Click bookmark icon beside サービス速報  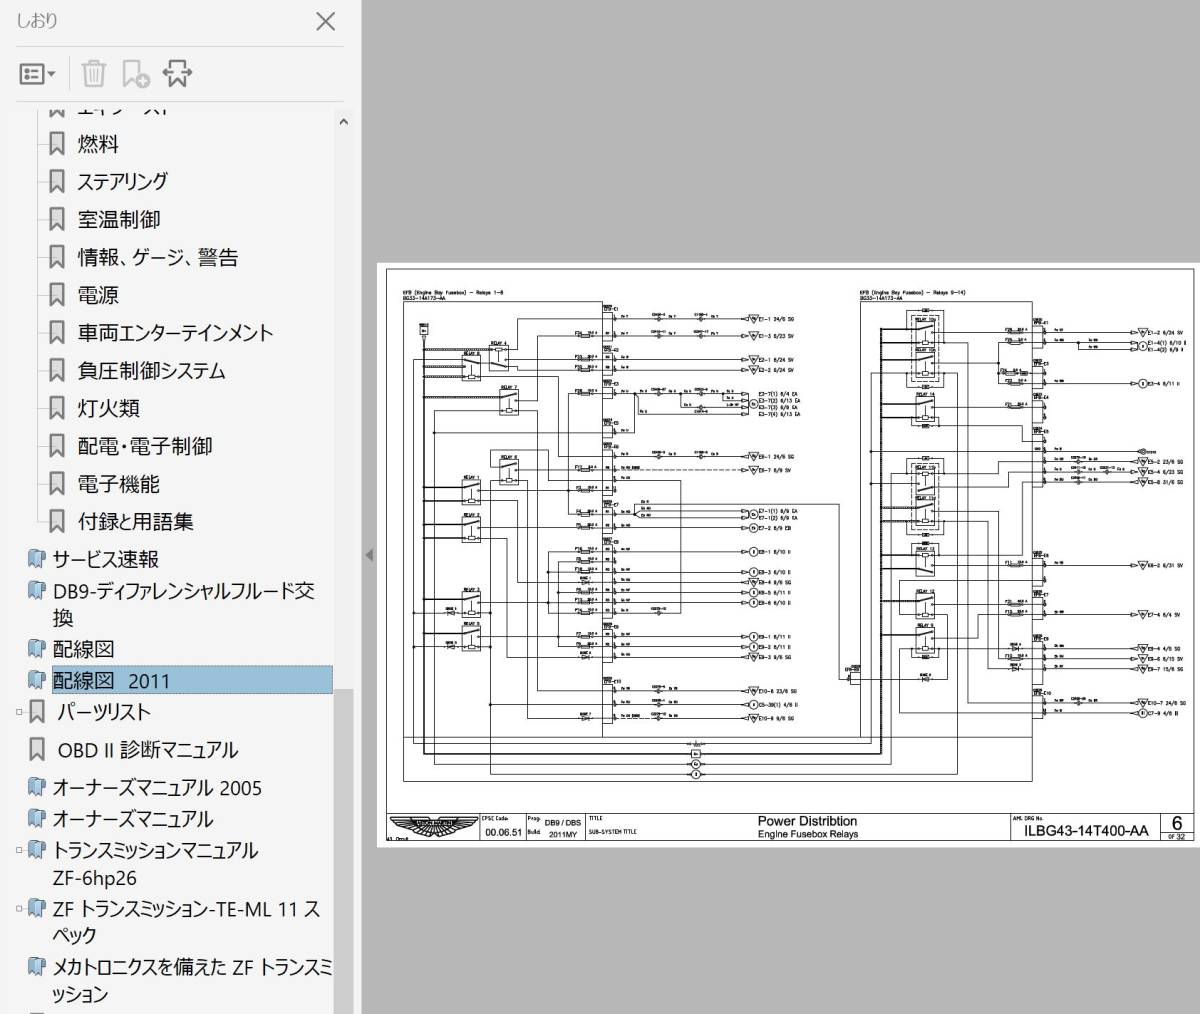(x=37, y=560)
